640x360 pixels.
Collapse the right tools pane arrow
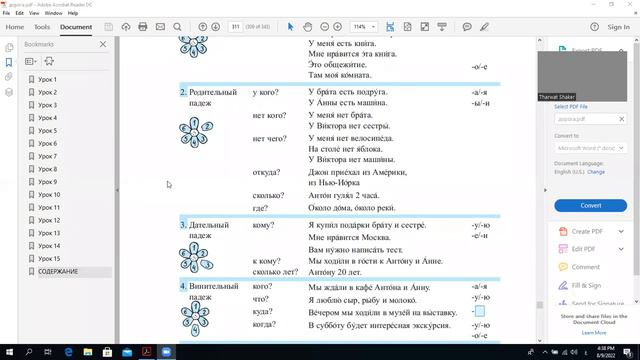tap(545, 190)
